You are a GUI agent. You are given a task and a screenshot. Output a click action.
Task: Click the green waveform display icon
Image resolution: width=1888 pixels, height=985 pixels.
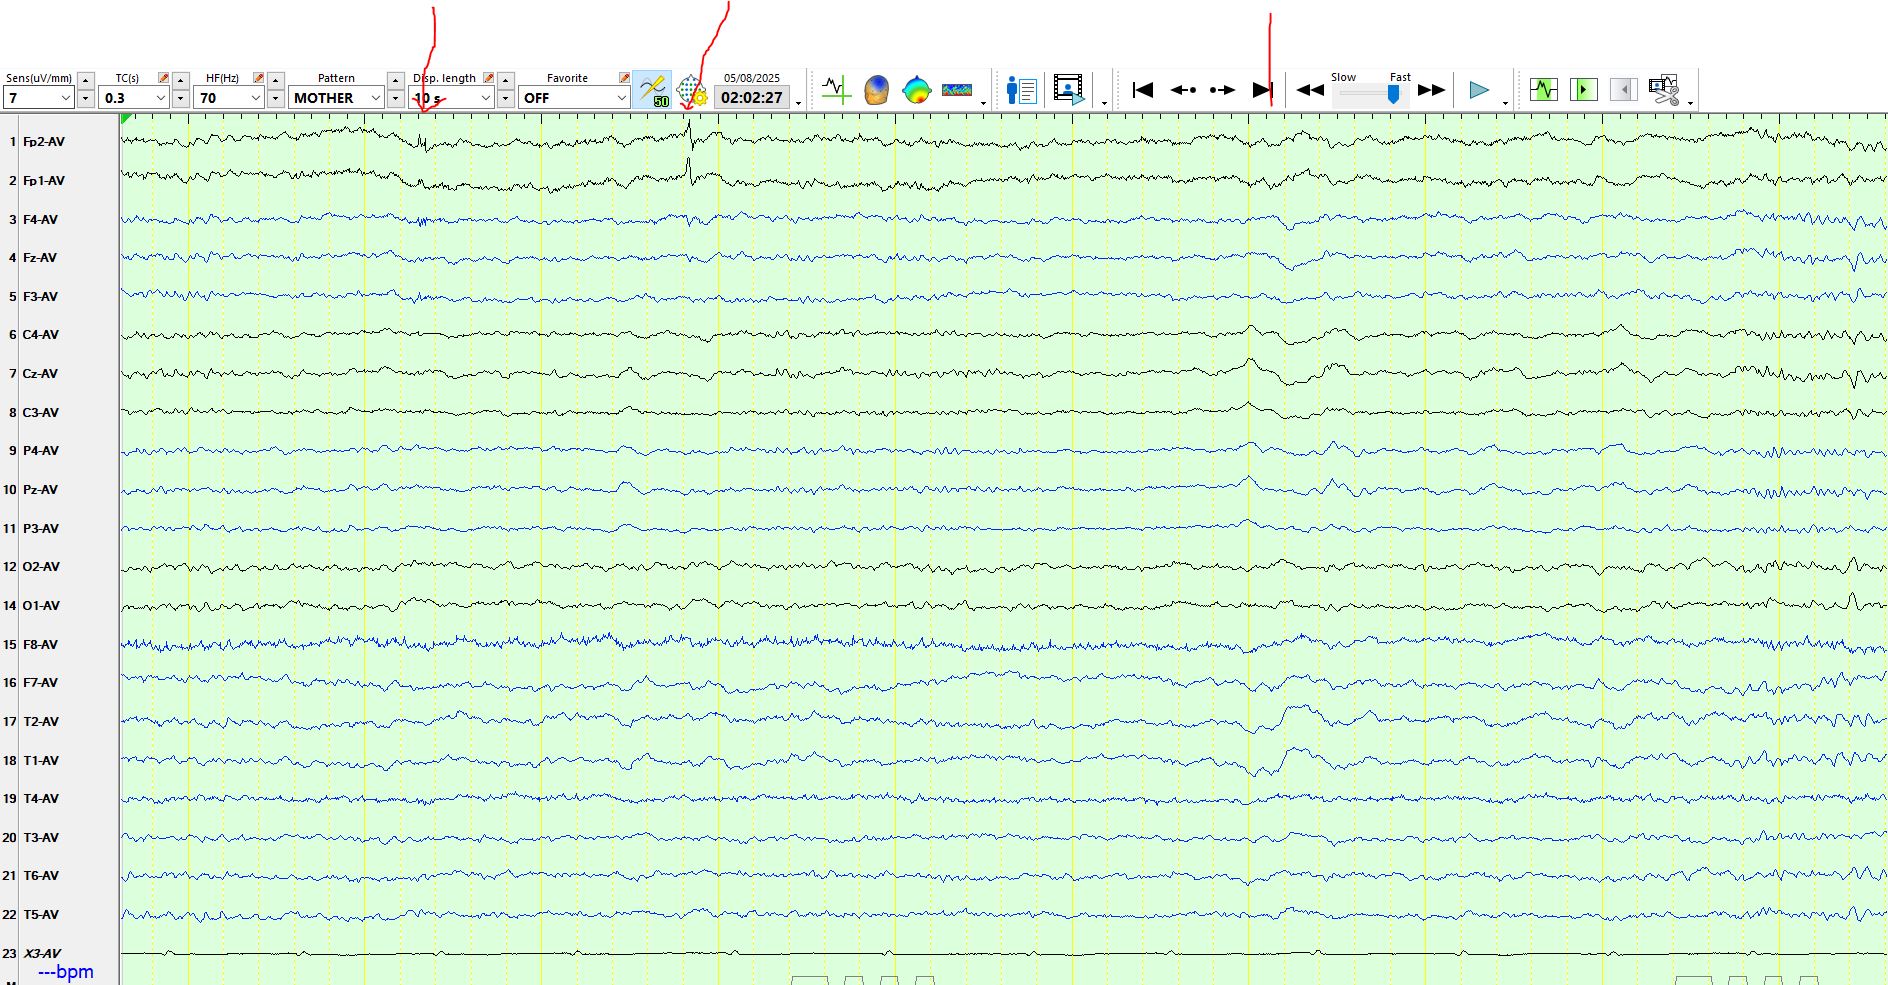(1544, 90)
